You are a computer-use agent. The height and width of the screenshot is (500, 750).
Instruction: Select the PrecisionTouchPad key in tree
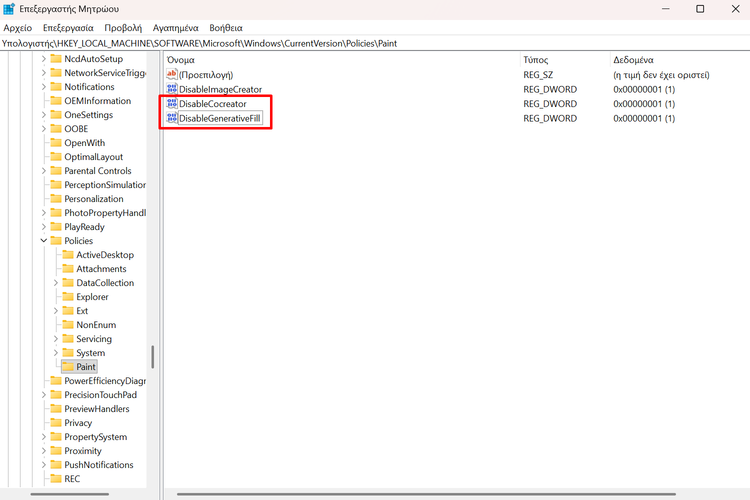click(x=100, y=395)
